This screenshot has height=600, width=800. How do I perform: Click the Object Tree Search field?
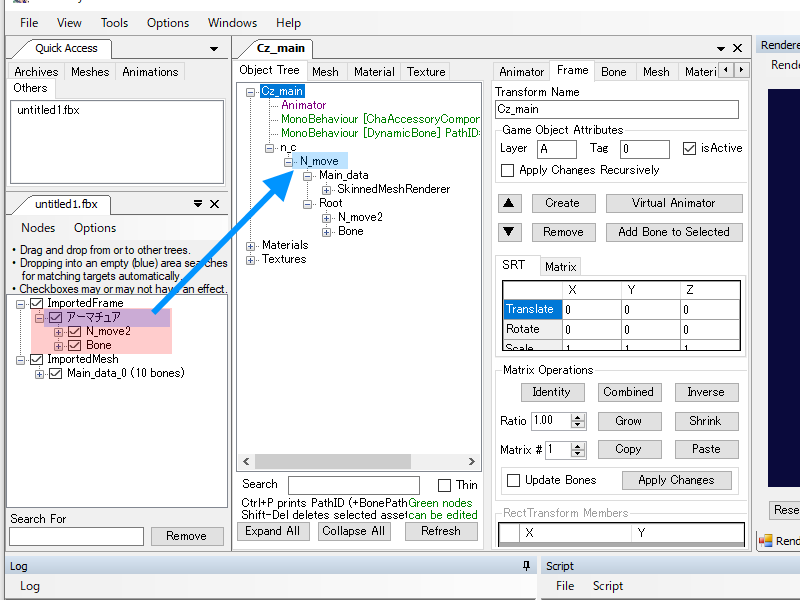[x=354, y=485]
